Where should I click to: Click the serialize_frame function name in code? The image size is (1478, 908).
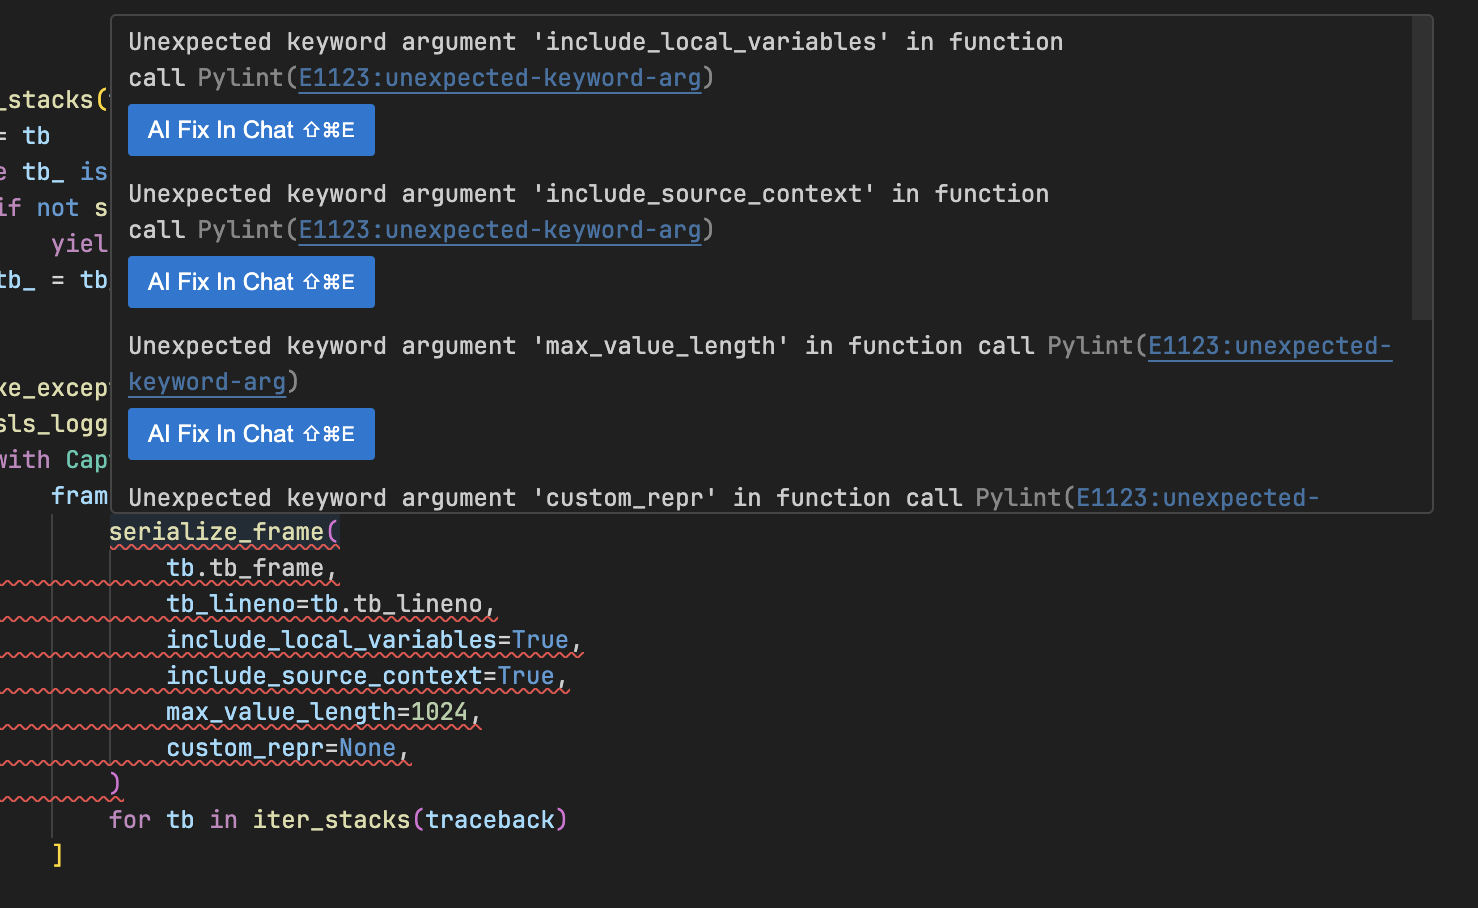pyautogui.click(x=216, y=532)
